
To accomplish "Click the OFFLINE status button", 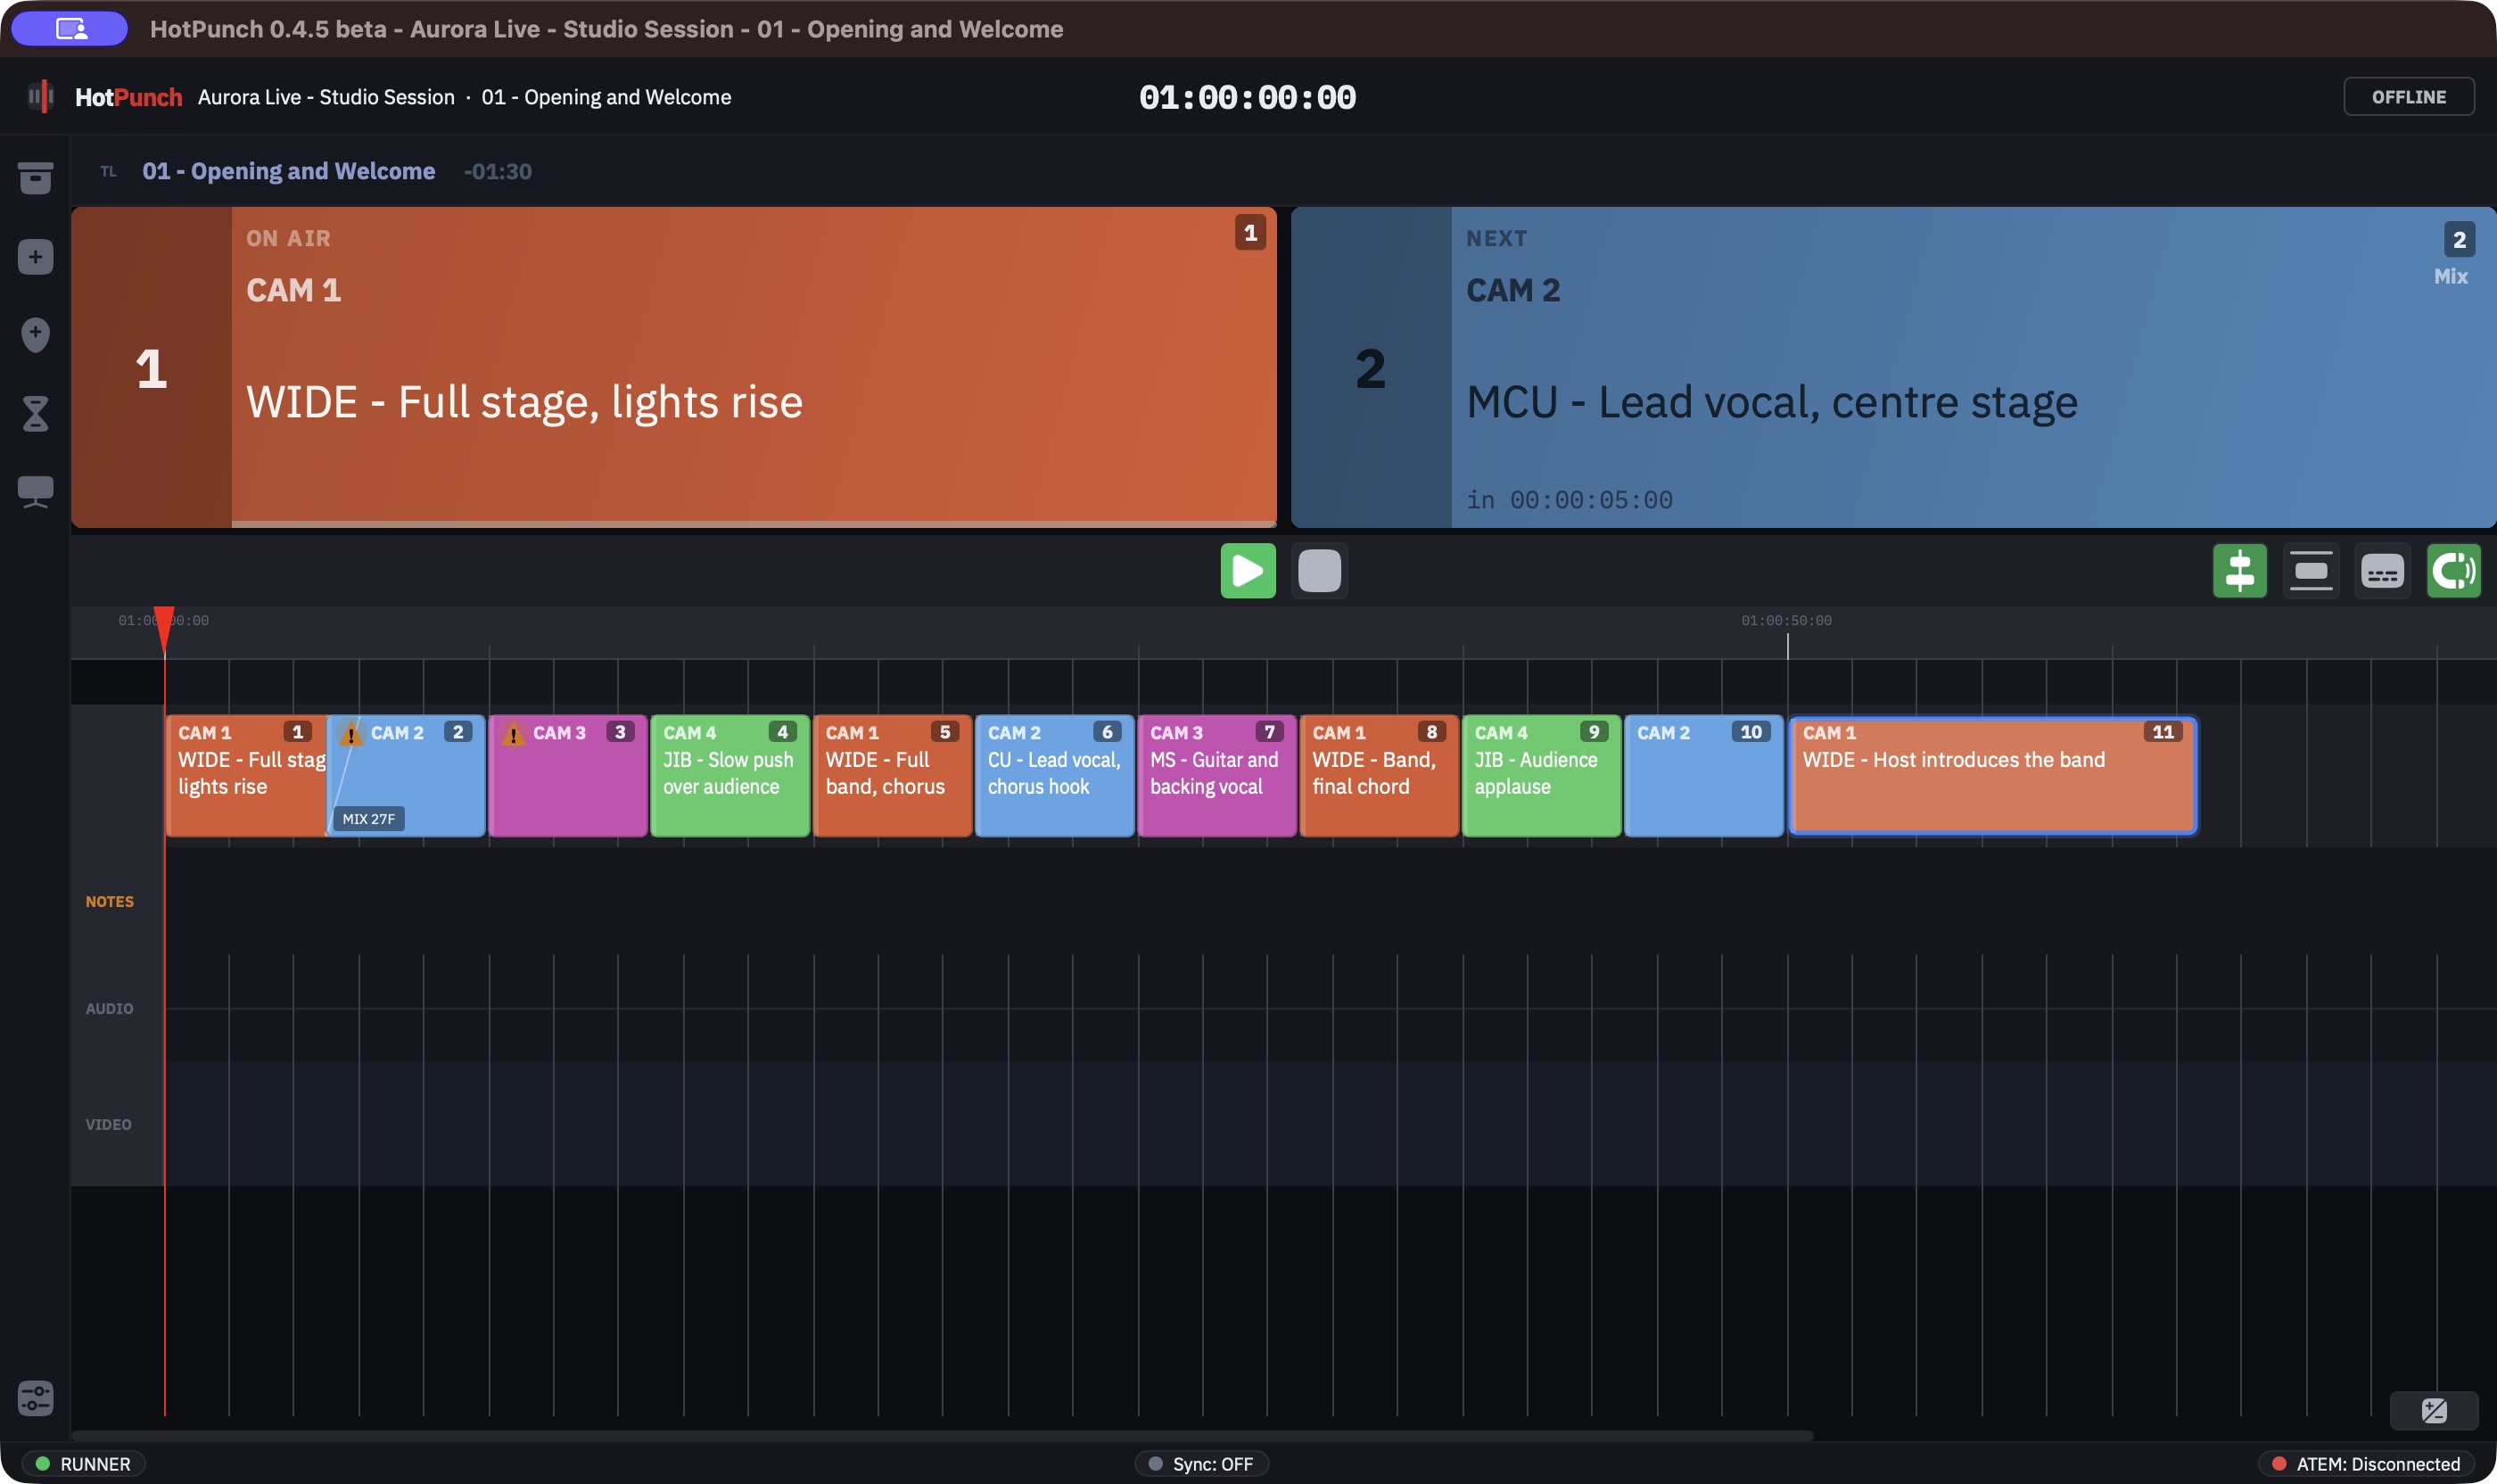I will pyautogui.click(x=2409, y=97).
